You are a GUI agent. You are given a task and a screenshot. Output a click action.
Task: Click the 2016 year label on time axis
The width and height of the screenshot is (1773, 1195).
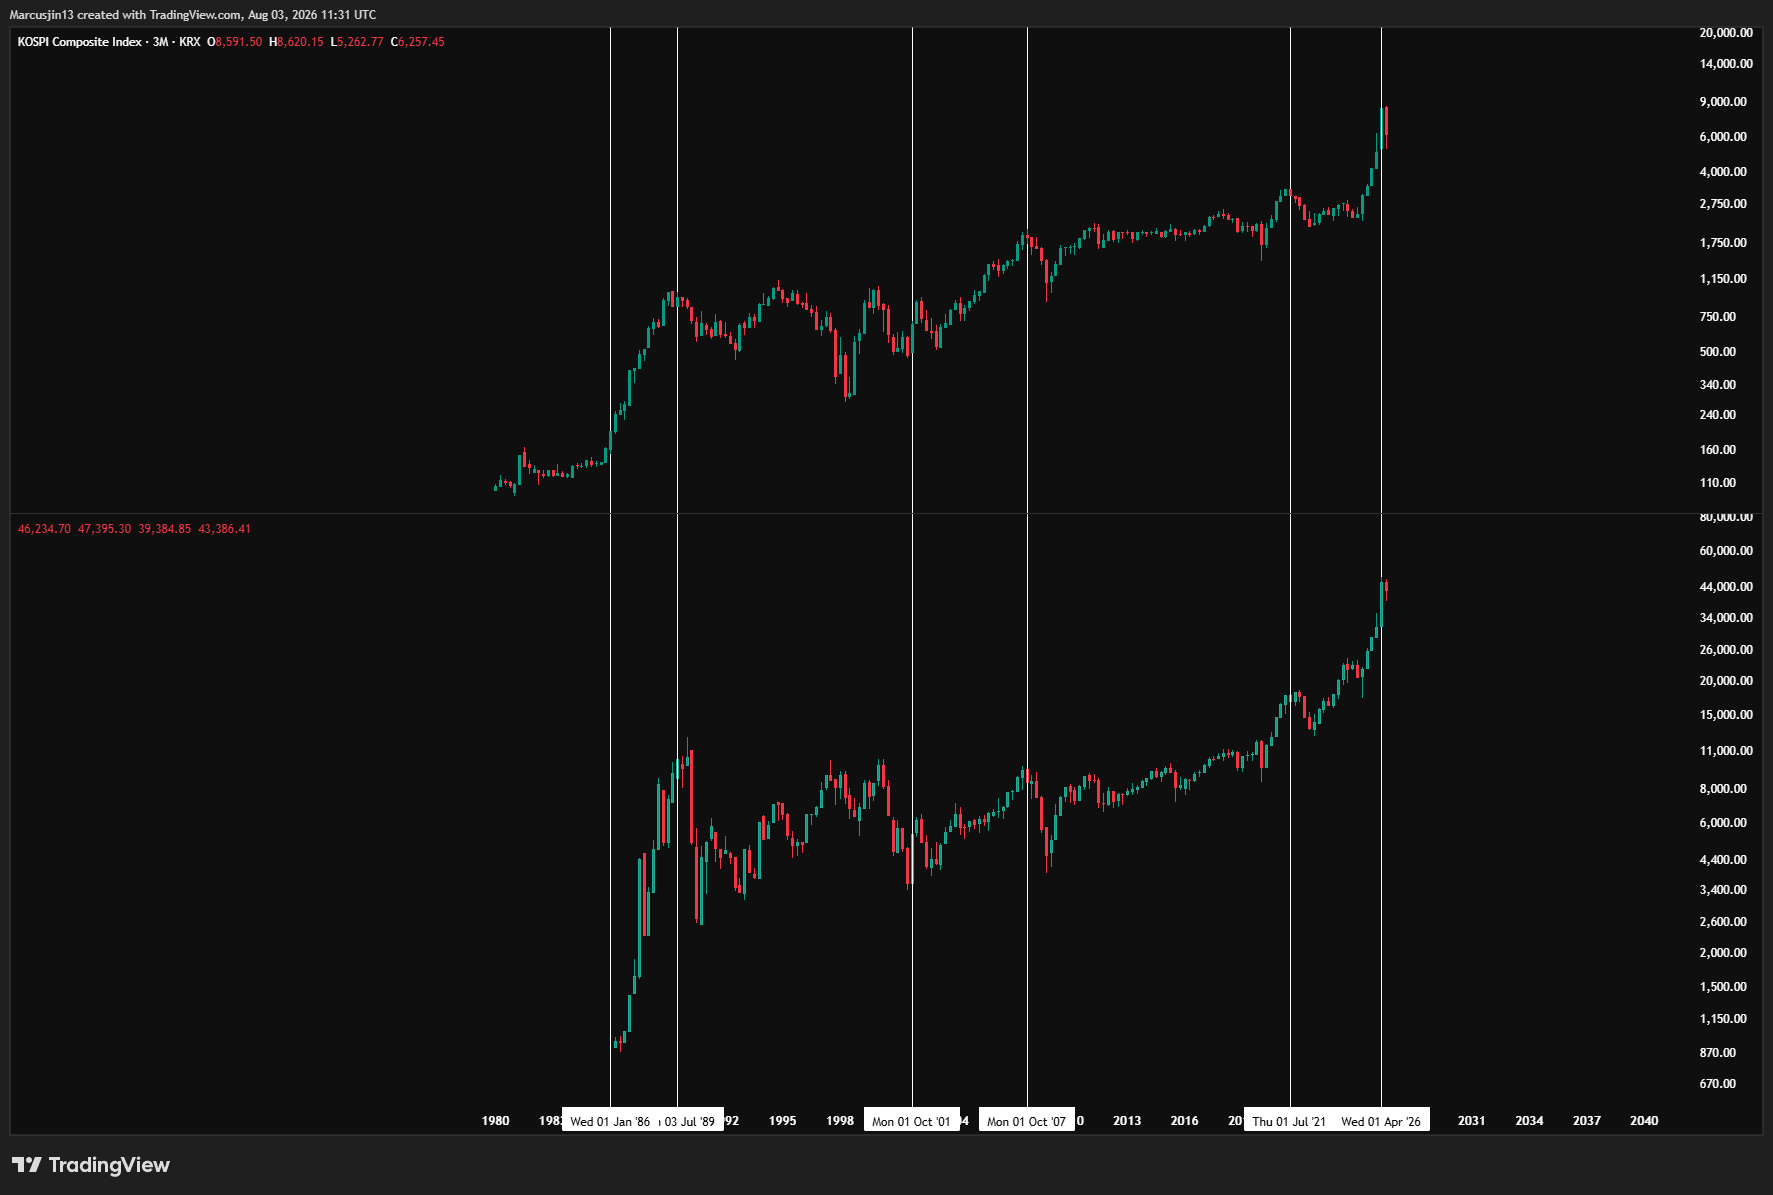1185,1121
